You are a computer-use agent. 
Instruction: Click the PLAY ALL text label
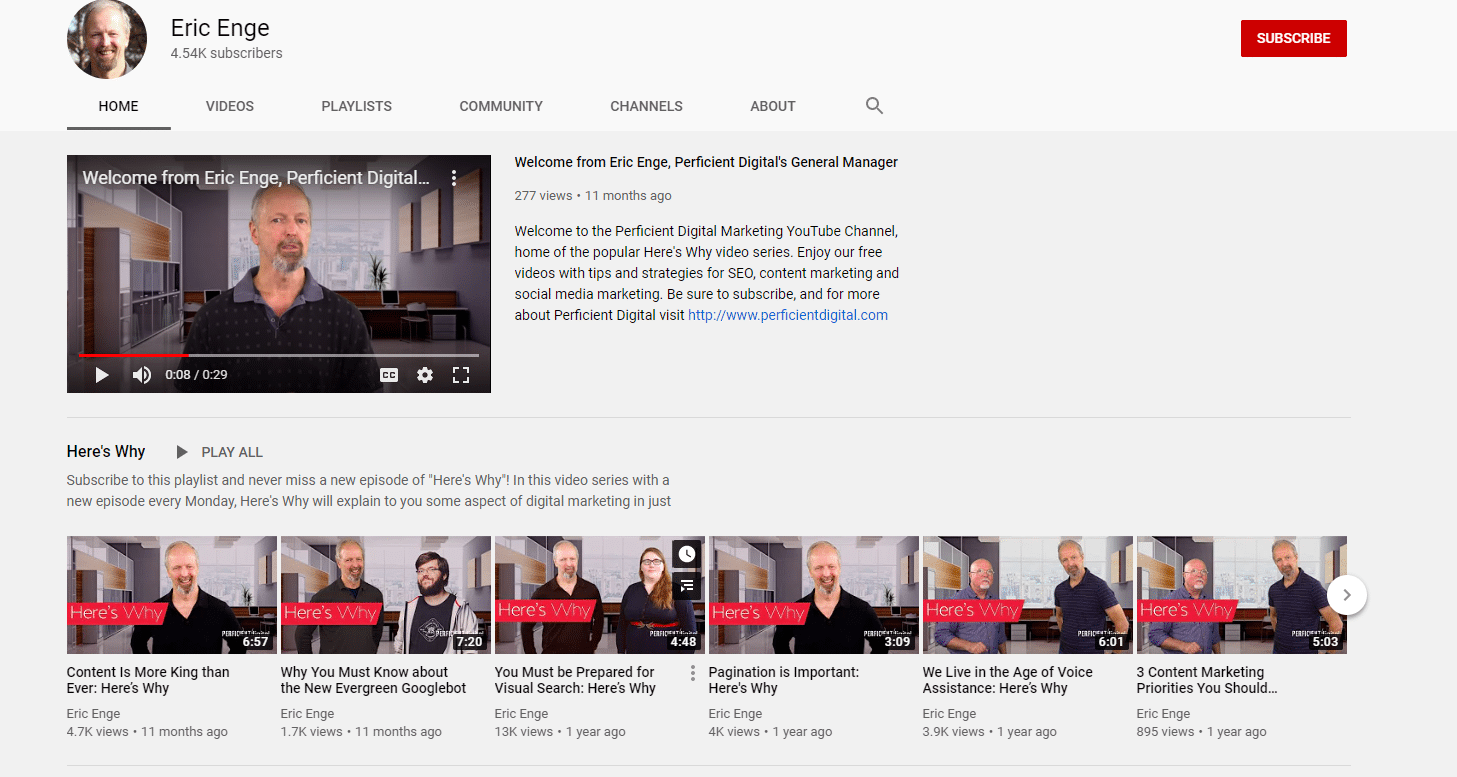click(x=232, y=452)
